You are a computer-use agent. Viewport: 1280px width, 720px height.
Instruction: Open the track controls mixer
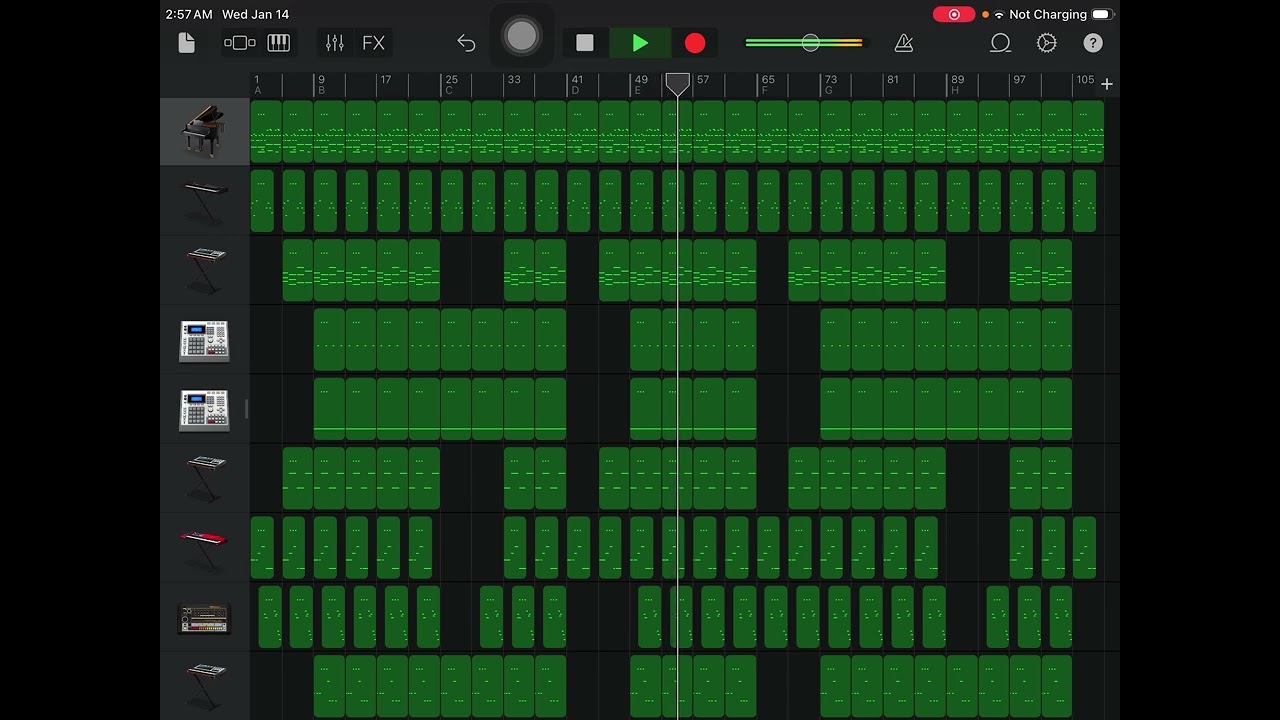pyautogui.click(x=335, y=43)
